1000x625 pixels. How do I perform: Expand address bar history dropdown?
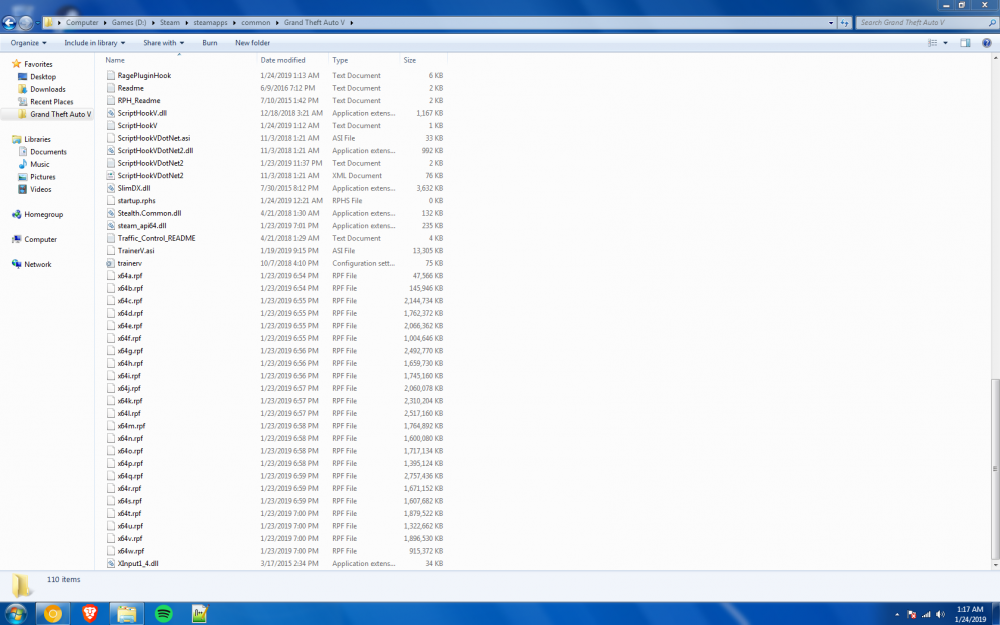830,22
